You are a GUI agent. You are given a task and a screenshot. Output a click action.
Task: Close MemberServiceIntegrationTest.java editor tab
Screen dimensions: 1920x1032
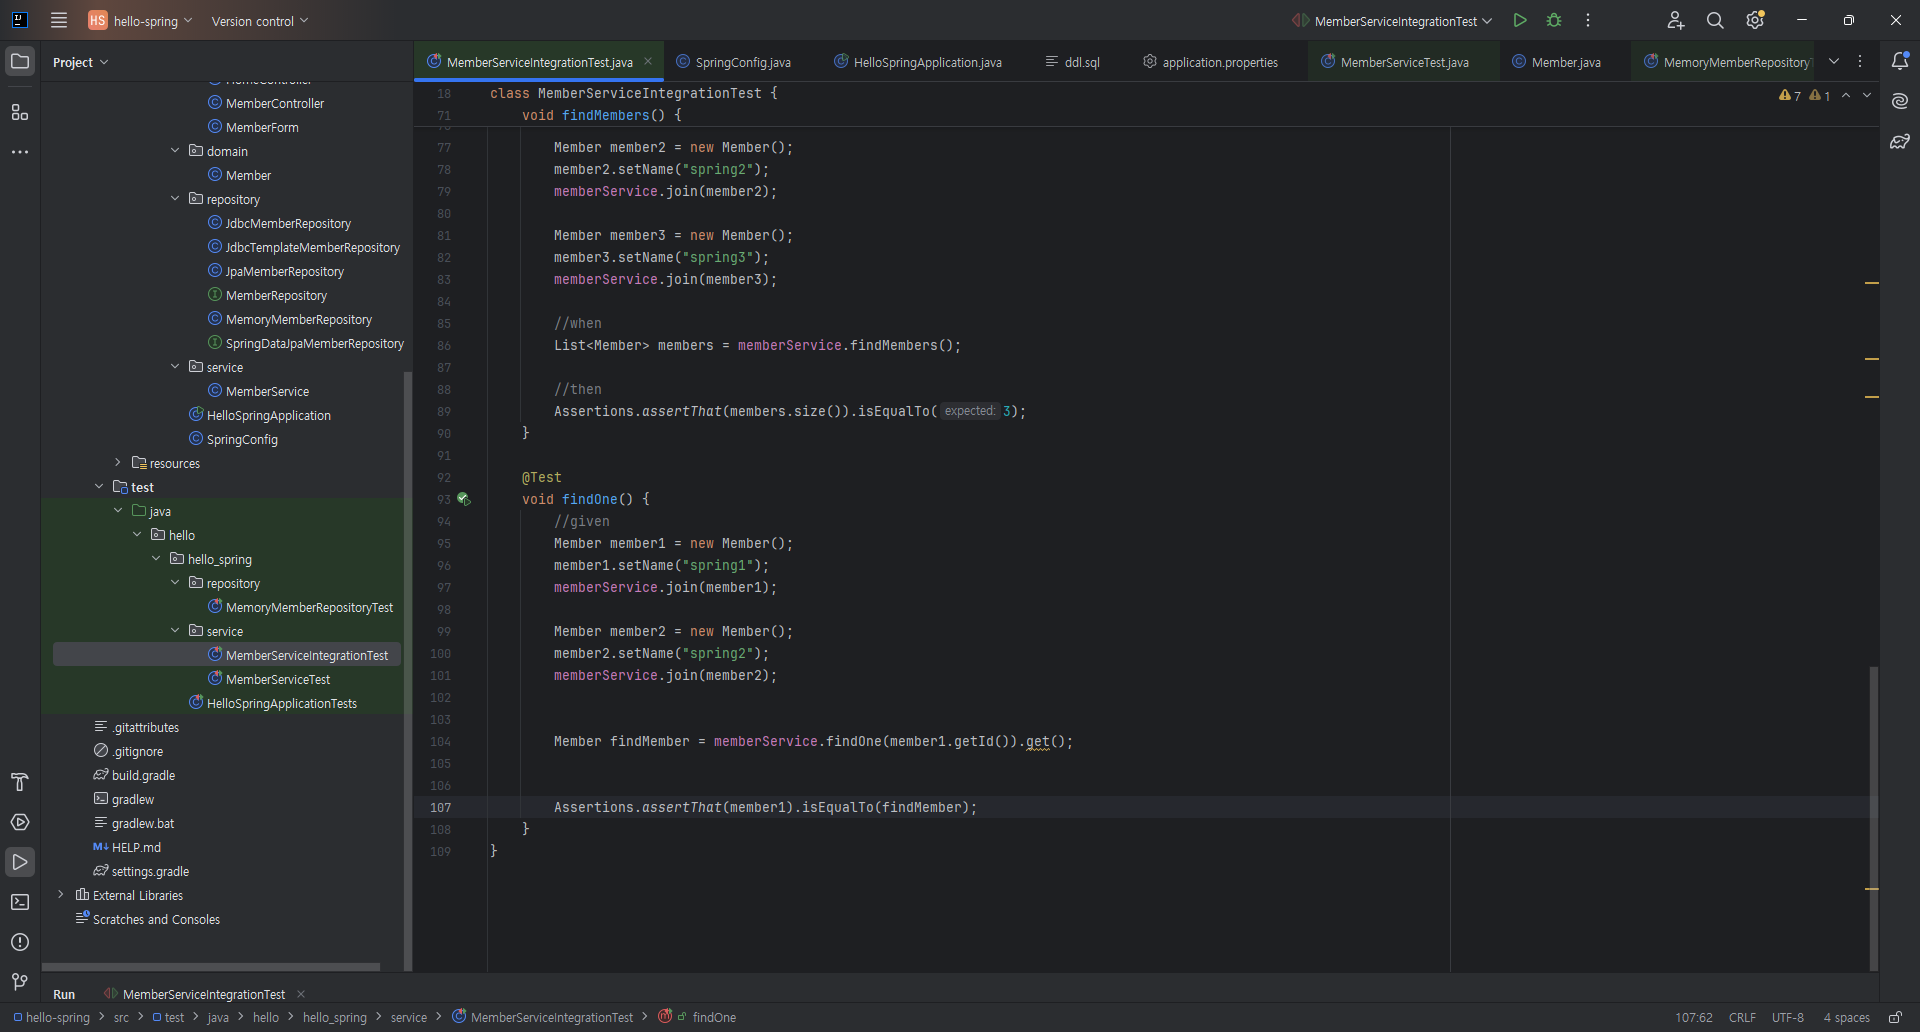pos(648,61)
